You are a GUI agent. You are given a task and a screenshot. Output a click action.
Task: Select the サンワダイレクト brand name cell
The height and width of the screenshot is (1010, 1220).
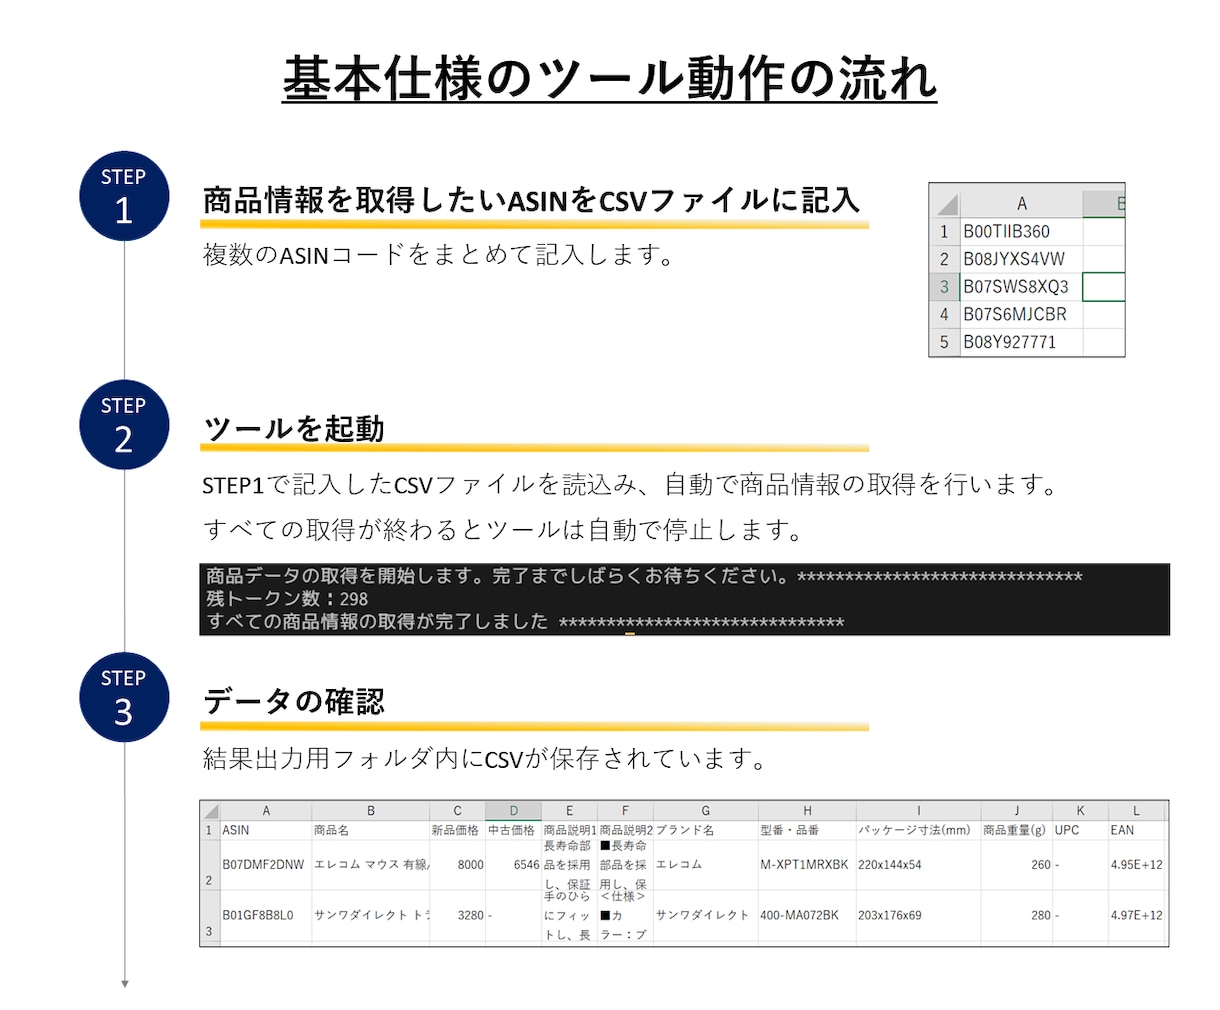[705, 915]
